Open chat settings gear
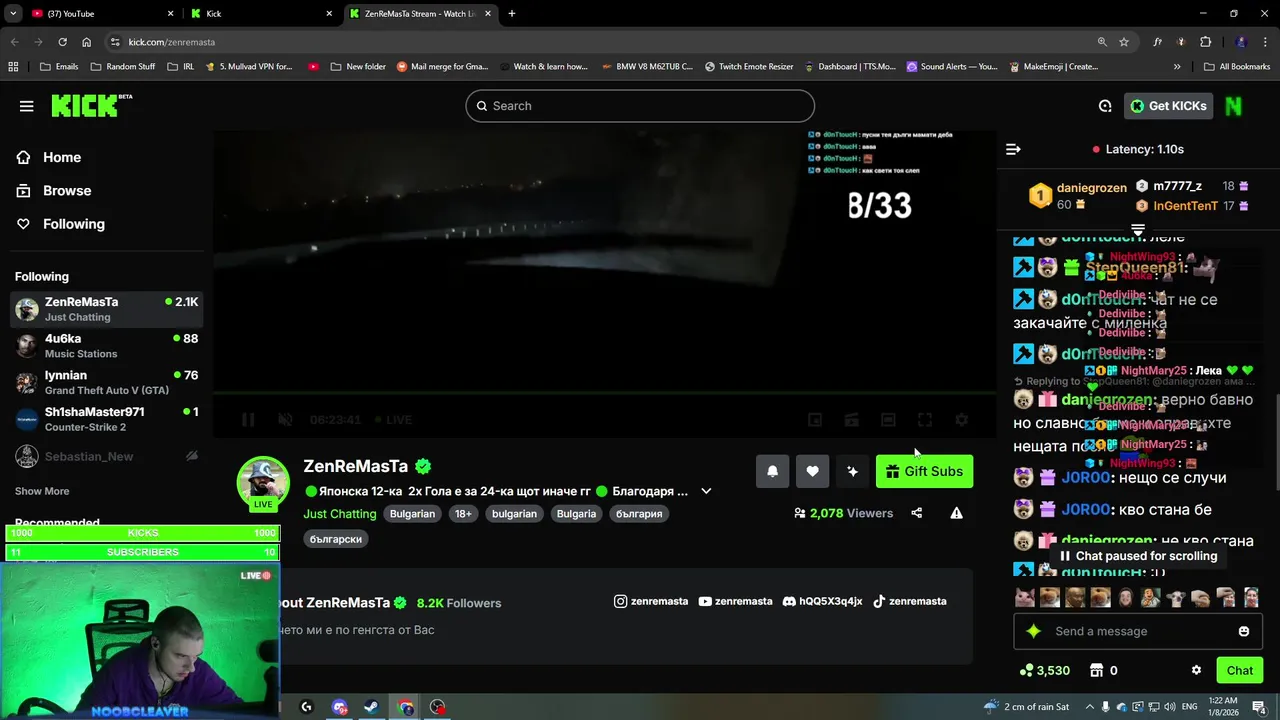This screenshot has height=720, width=1280. click(x=1196, y=670)
